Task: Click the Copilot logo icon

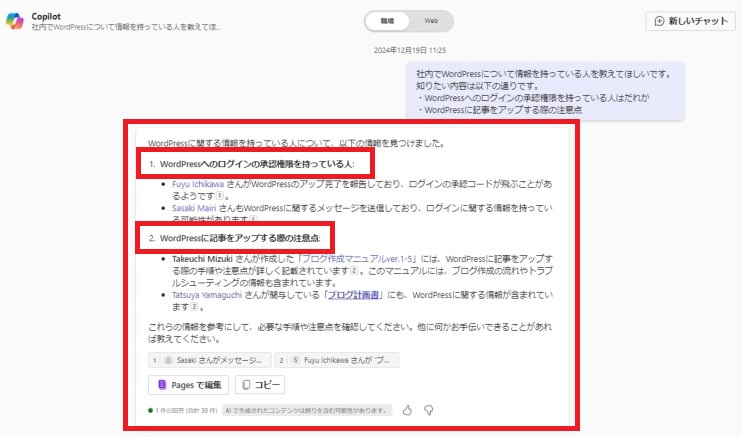Action: coord(15,21)
